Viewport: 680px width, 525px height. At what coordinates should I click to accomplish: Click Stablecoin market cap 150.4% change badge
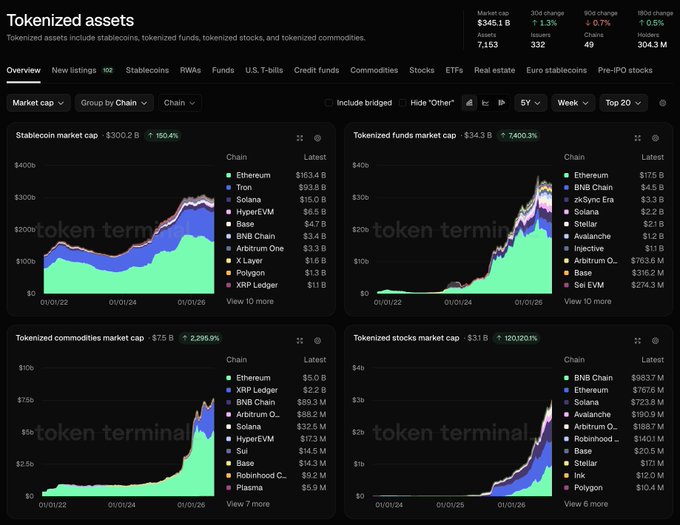pos(163,136)
